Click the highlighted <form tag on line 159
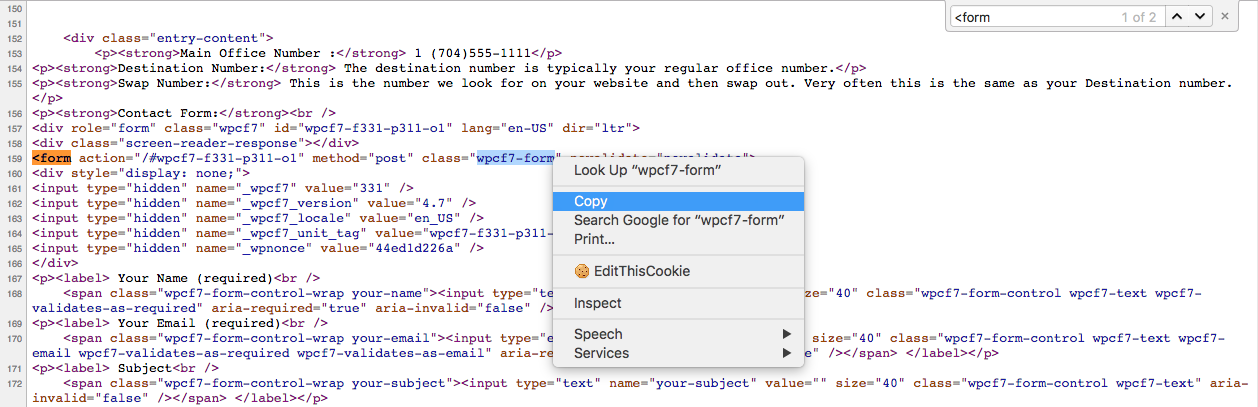 (51, 158)
